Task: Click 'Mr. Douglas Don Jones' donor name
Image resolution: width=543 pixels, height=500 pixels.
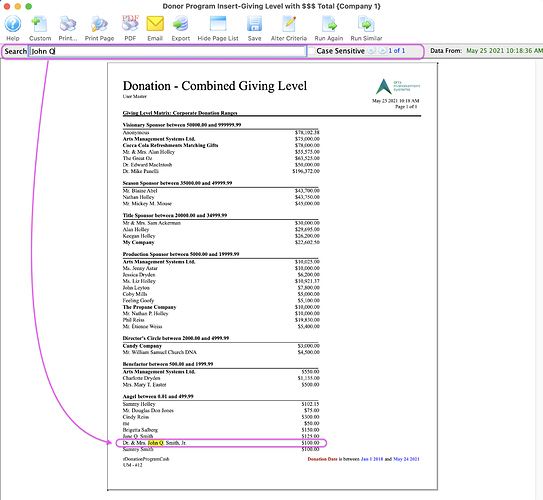Action: pyautogui.click(x=148, y=410)
